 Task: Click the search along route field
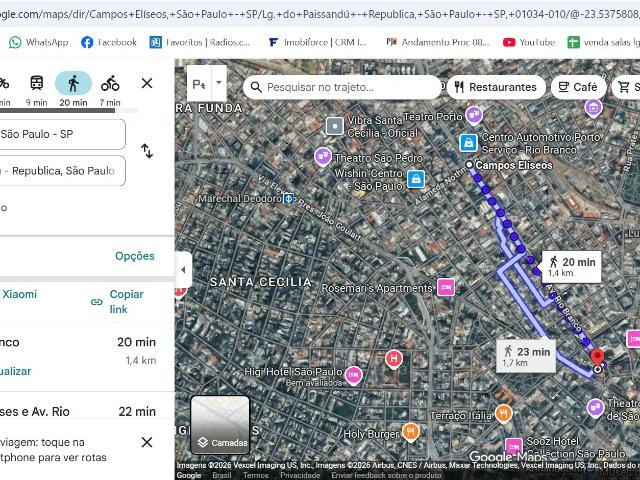[x=343, y=87]
